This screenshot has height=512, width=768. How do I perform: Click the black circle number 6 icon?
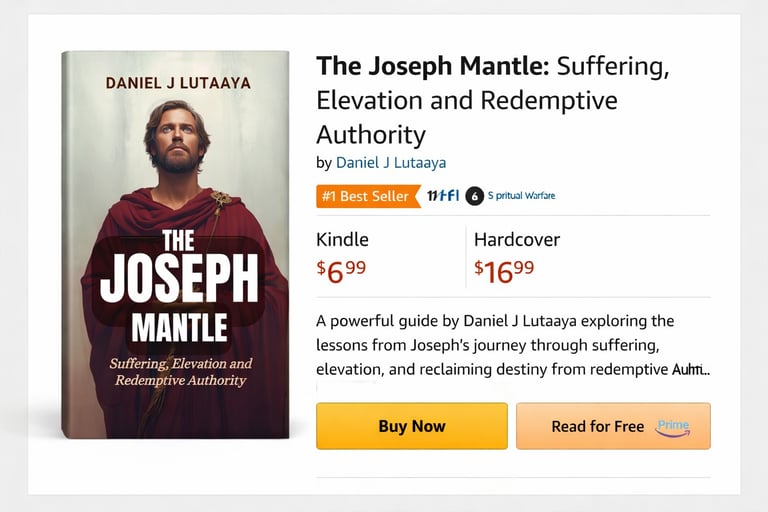tap(474, 196)
